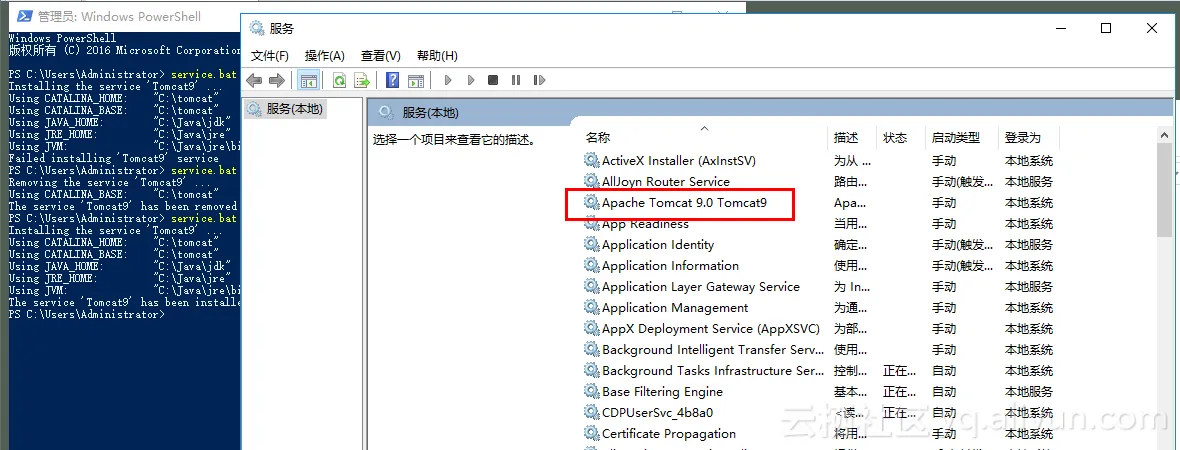The width and height of the screenshot is (1180, 450).
Task: Click the Forward arrow in the toolbar
Action: point(277,81)
